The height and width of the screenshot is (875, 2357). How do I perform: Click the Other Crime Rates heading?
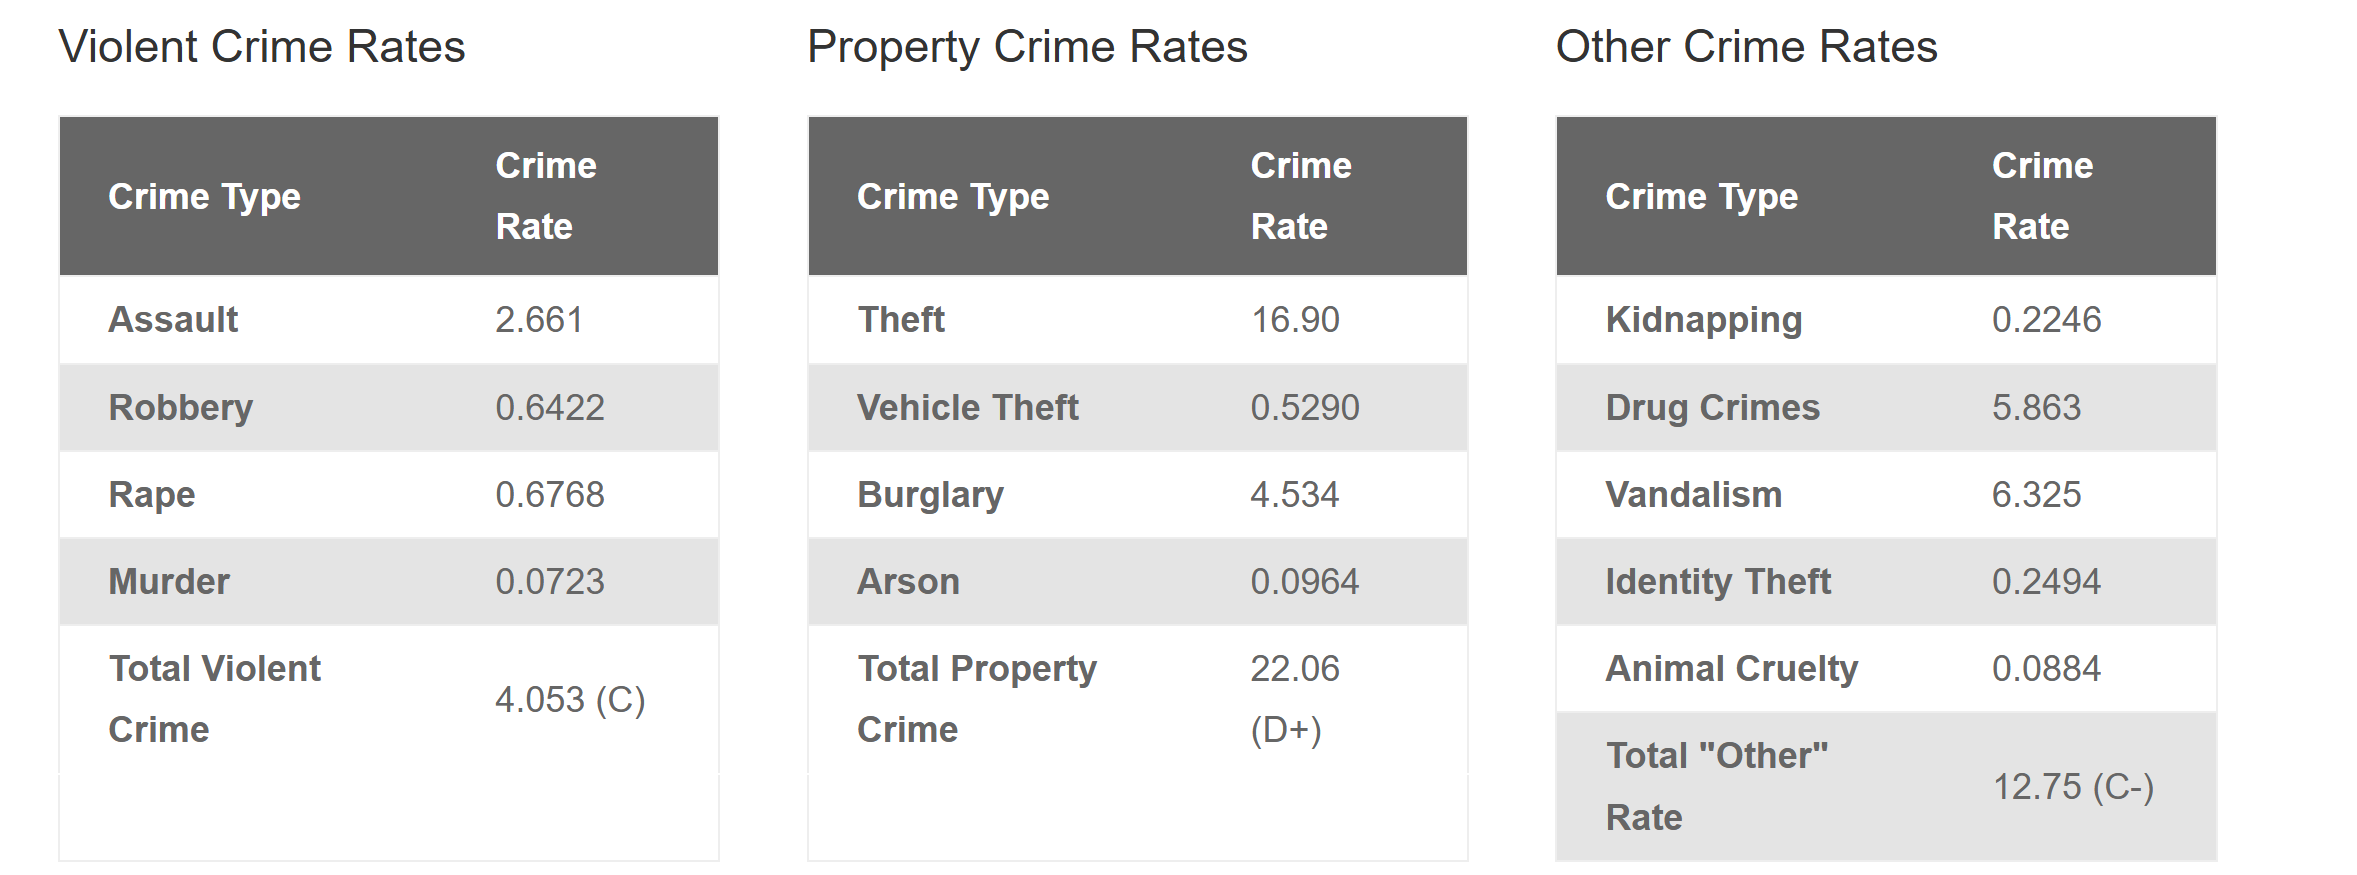[x=1746, y=47]
